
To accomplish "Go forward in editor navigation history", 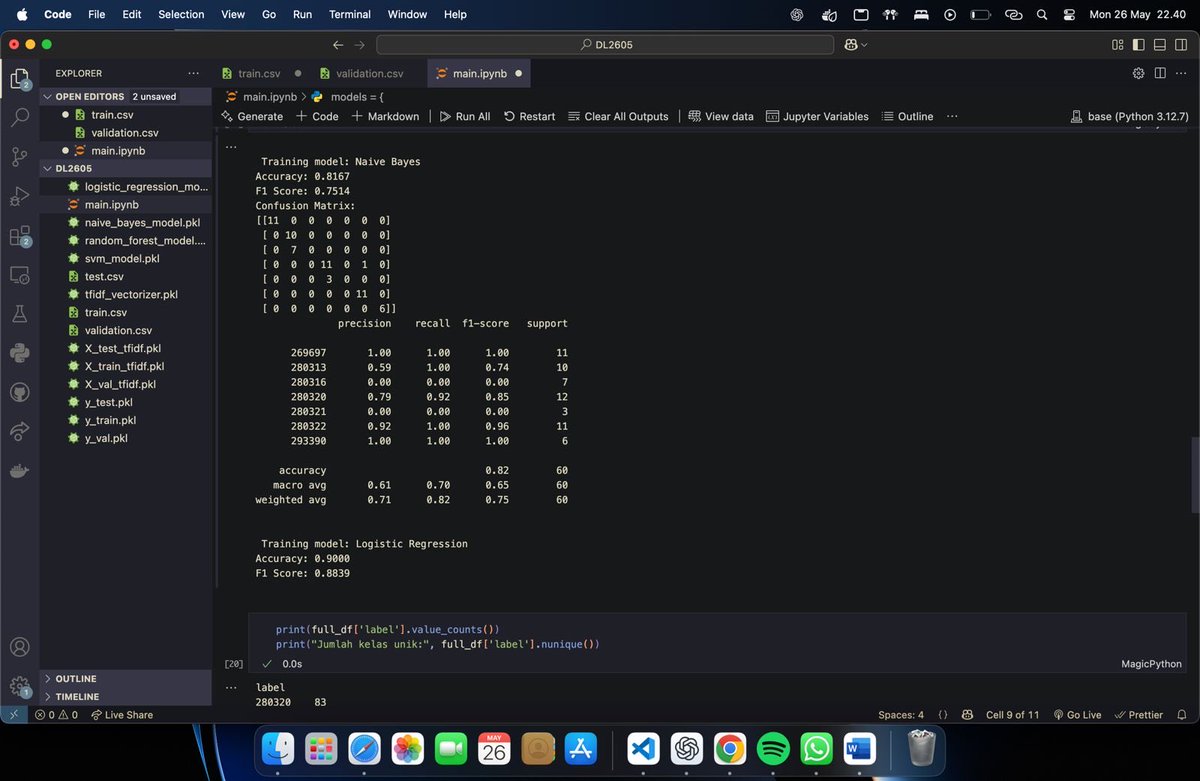I will point(360,45).
